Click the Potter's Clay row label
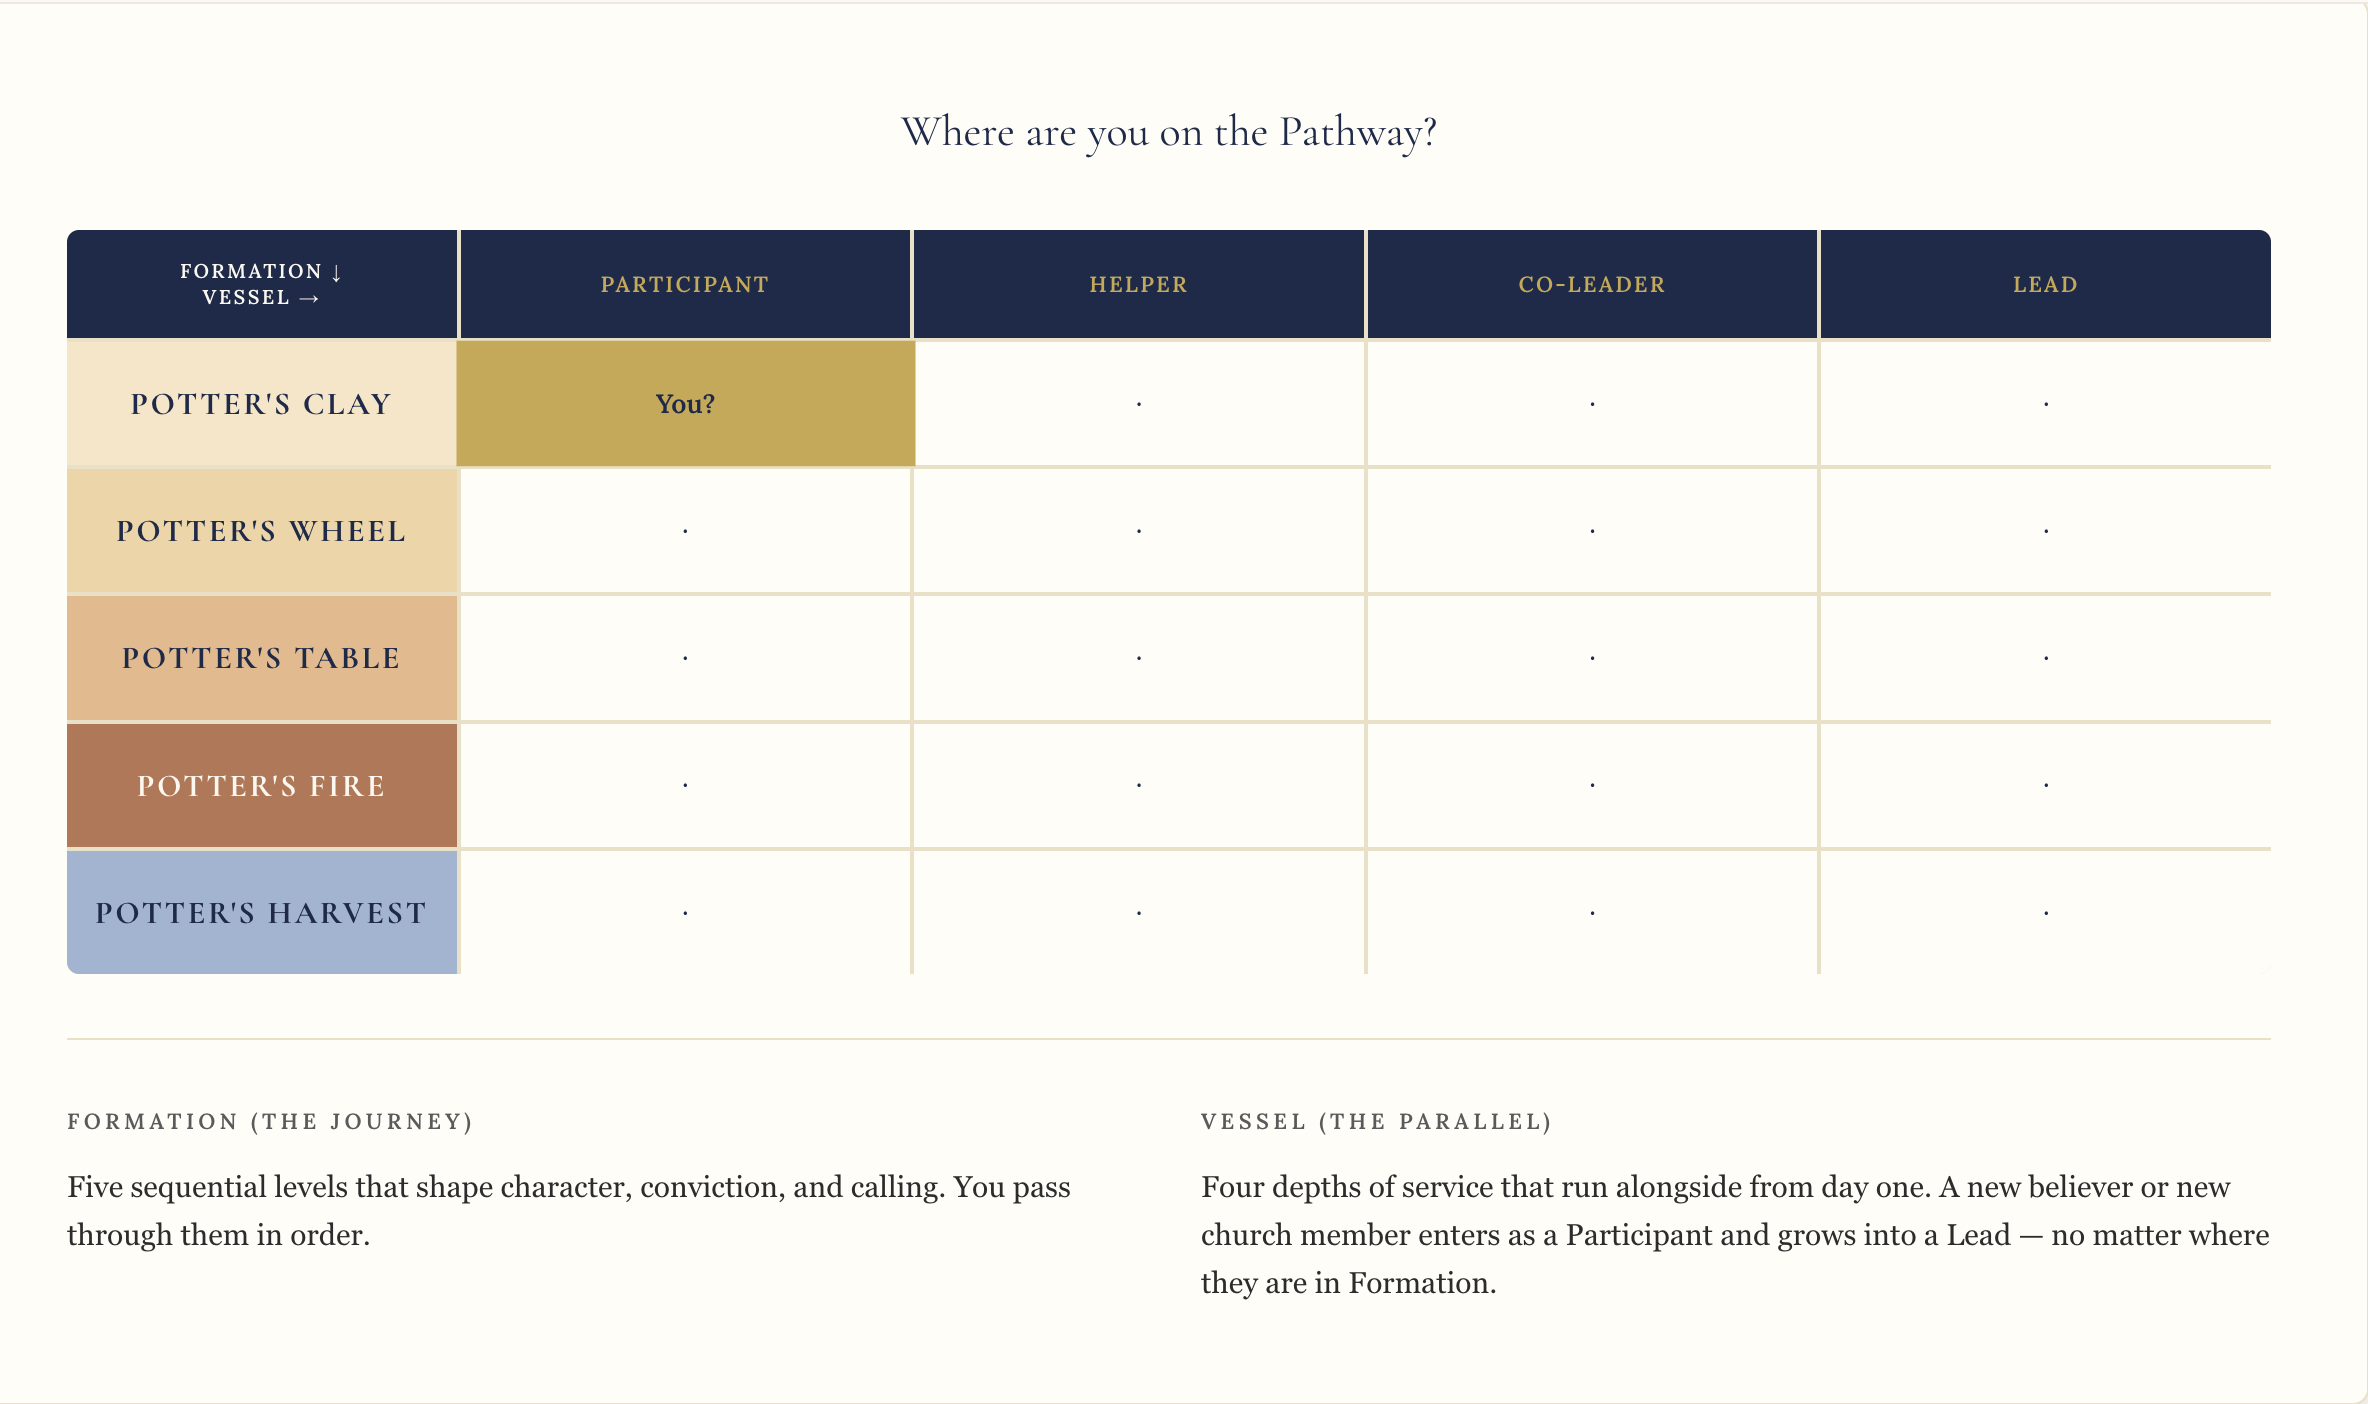The height and width of the screenshot is (1404, 2368). [x=262, y=403]
